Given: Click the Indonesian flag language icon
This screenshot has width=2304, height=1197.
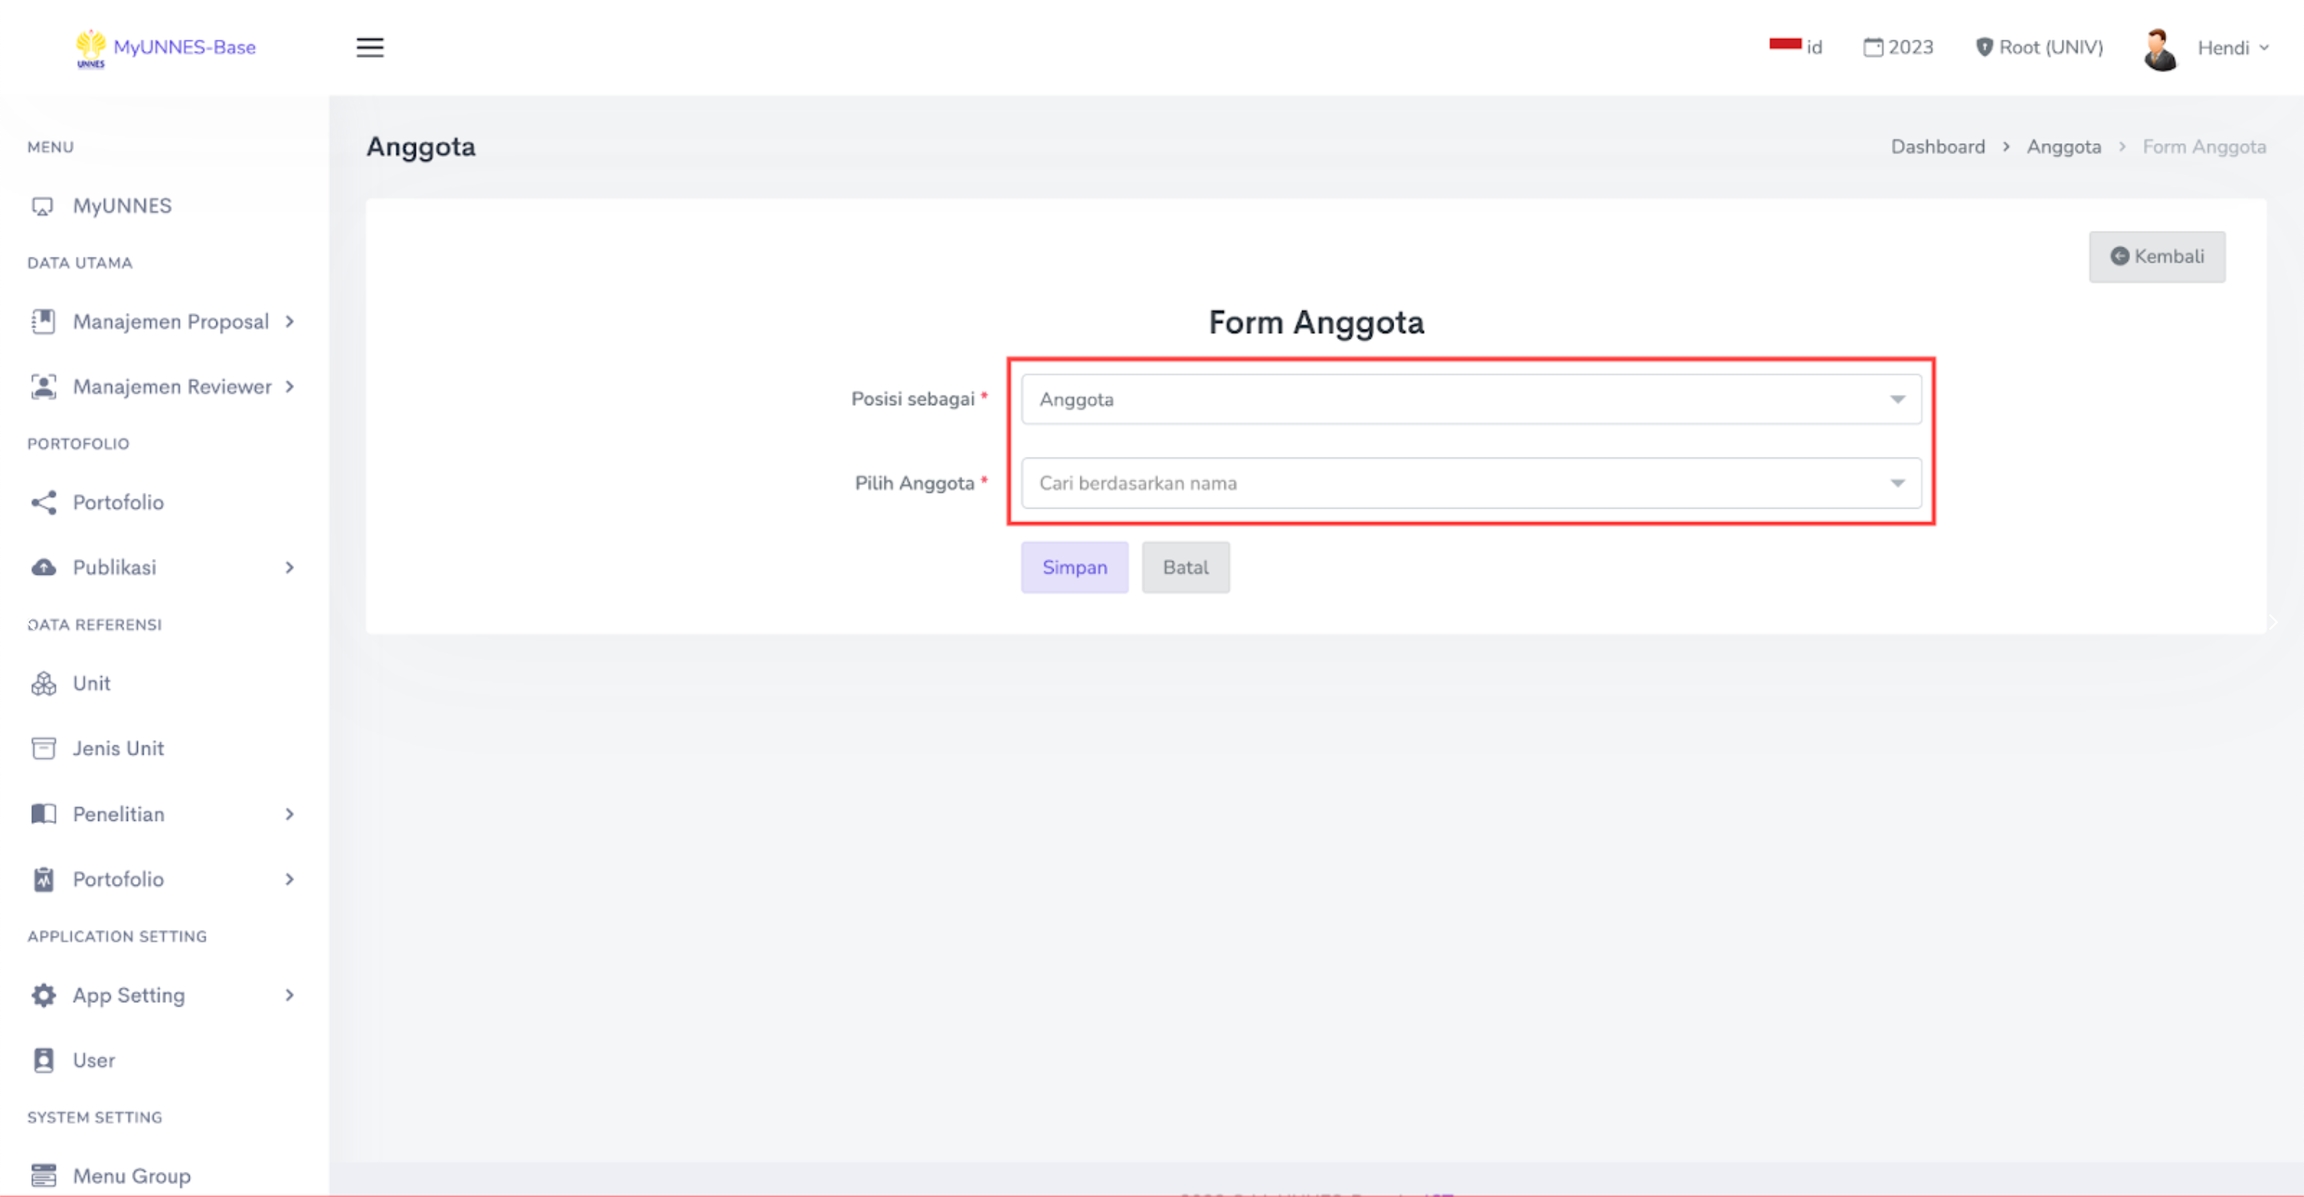Looking at the screenshot, I should coord(1785,45).
